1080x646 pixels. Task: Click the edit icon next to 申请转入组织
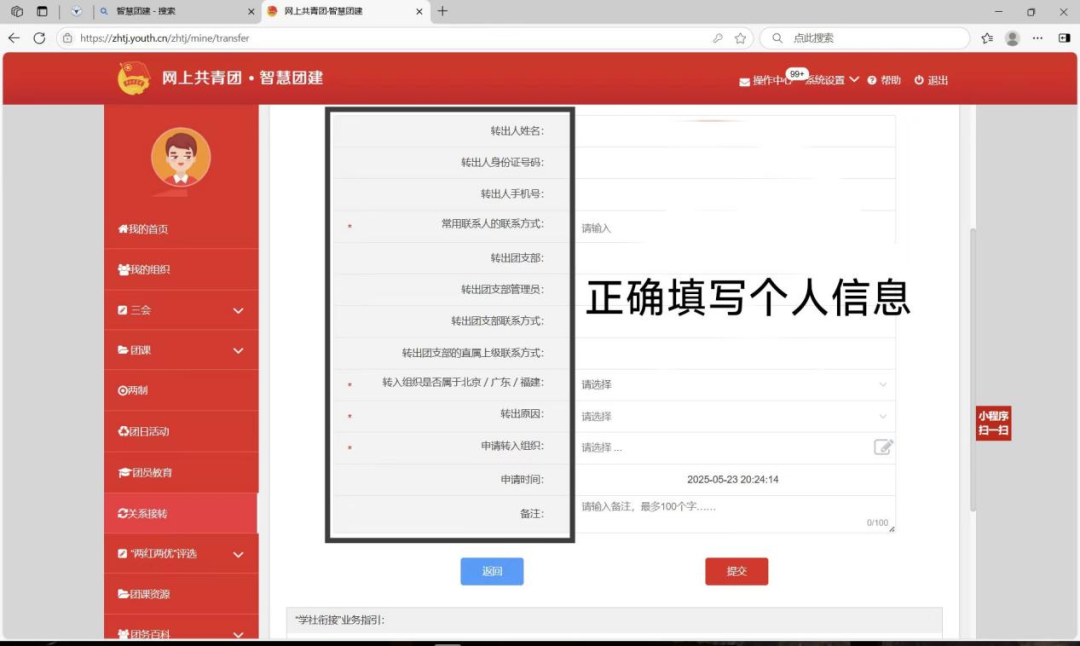pyautogui.click(x=883, y=446)
